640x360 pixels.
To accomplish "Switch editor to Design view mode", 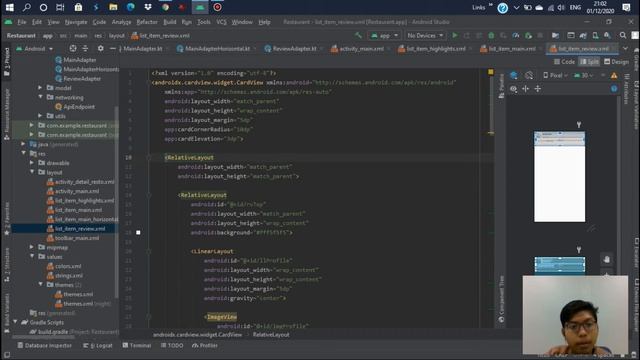I will 616,62.
